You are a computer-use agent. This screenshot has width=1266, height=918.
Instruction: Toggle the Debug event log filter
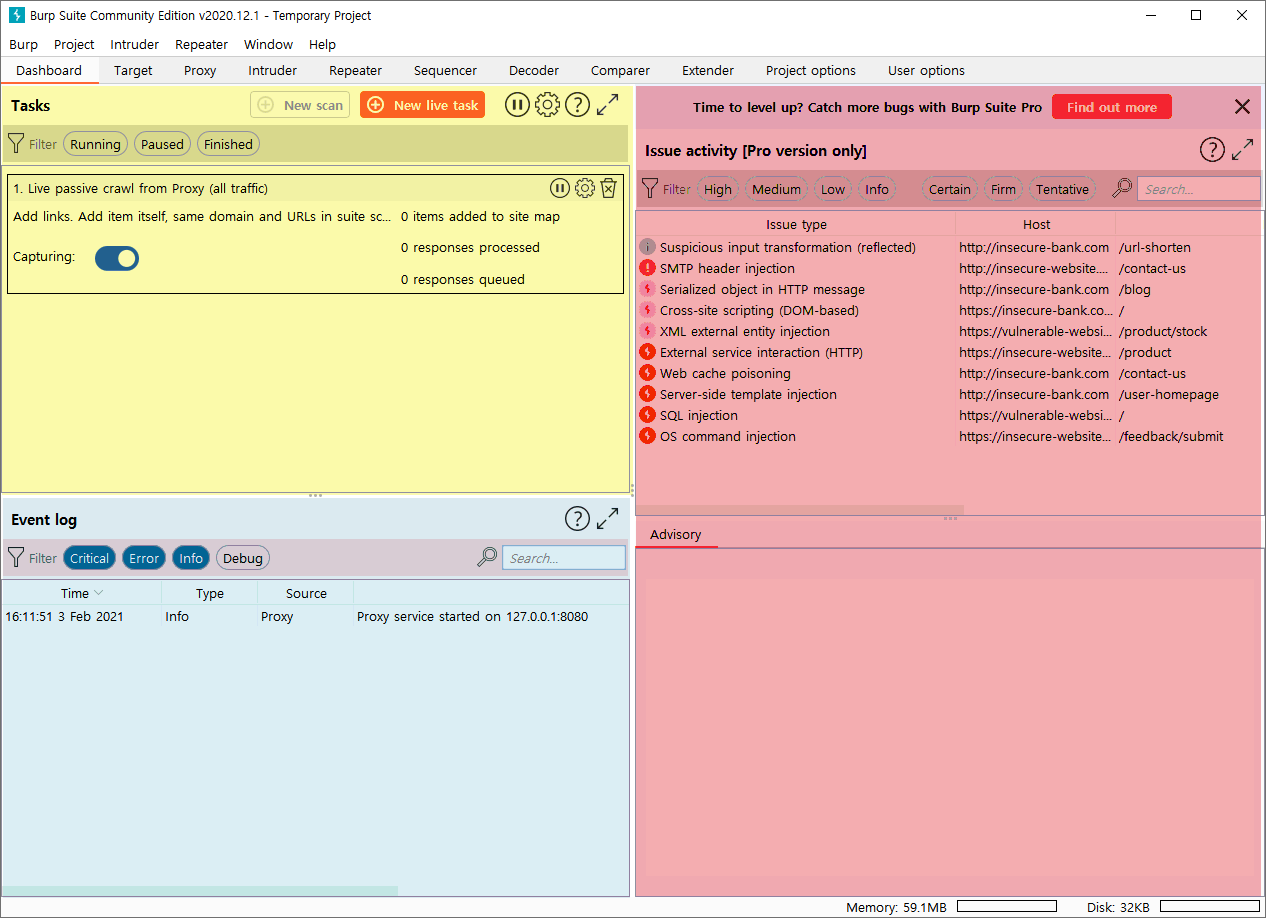[x=243, y=558]
